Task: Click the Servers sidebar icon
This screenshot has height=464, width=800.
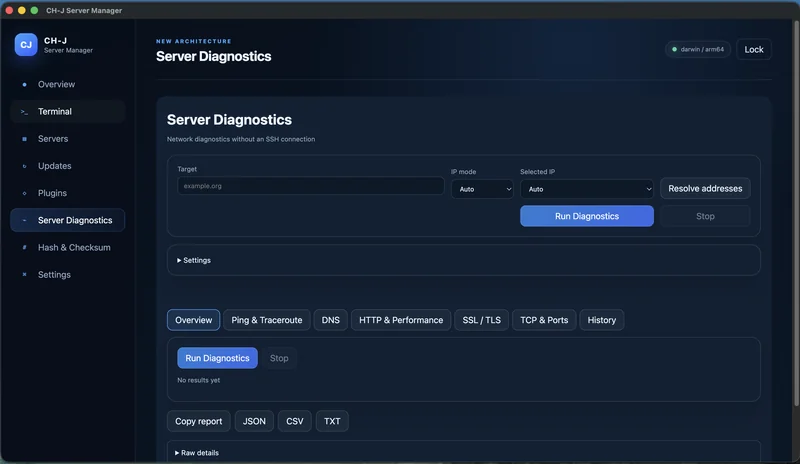Action: click(x=24, y=139)
